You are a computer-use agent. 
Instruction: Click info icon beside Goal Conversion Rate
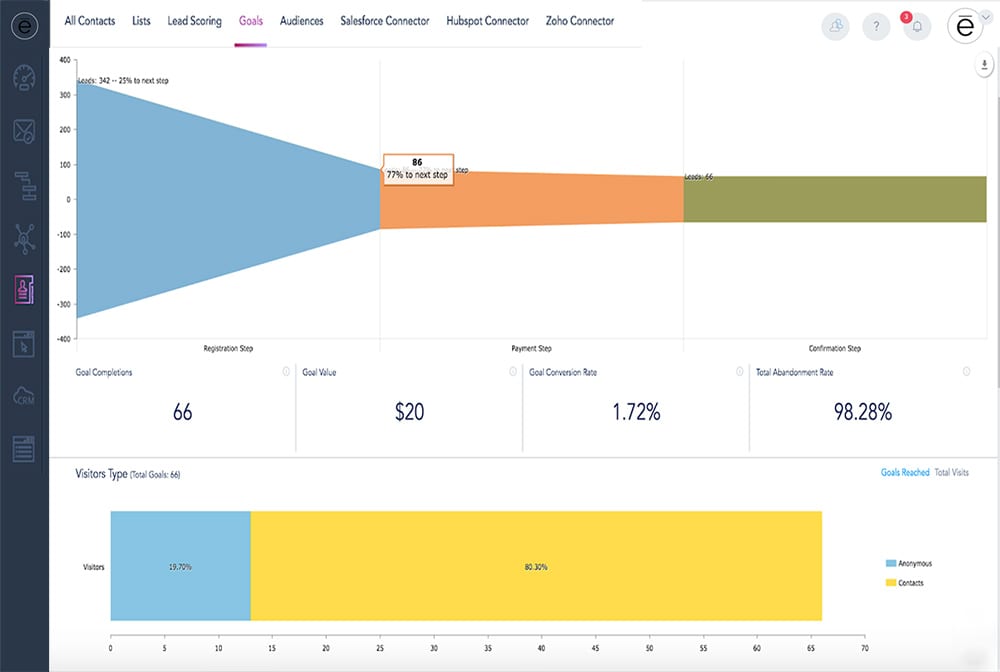point(739,372)
